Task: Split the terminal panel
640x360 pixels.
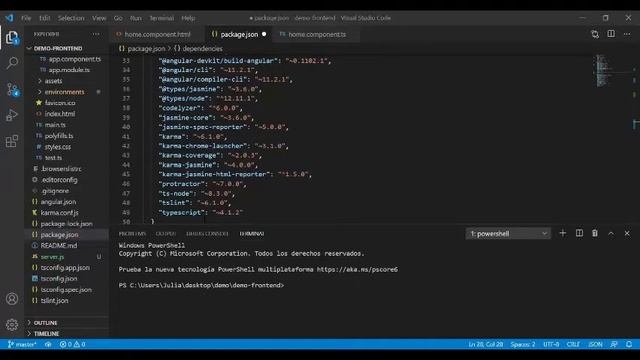Action: pos(579,233)
